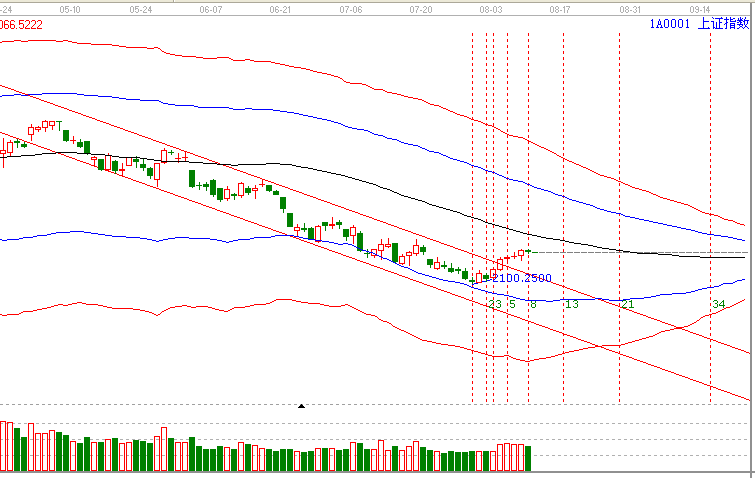Click the red 066.5222 value at top left
The image size is (755, 478).
click(x=22, y=23)
